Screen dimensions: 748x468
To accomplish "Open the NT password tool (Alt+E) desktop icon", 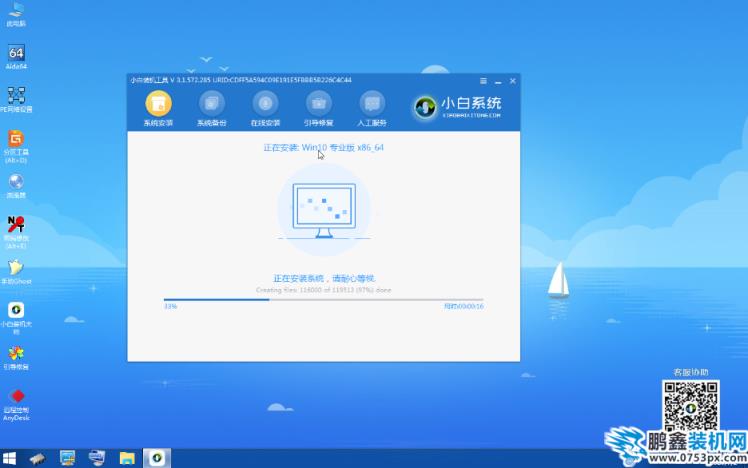I will [16, 232].
